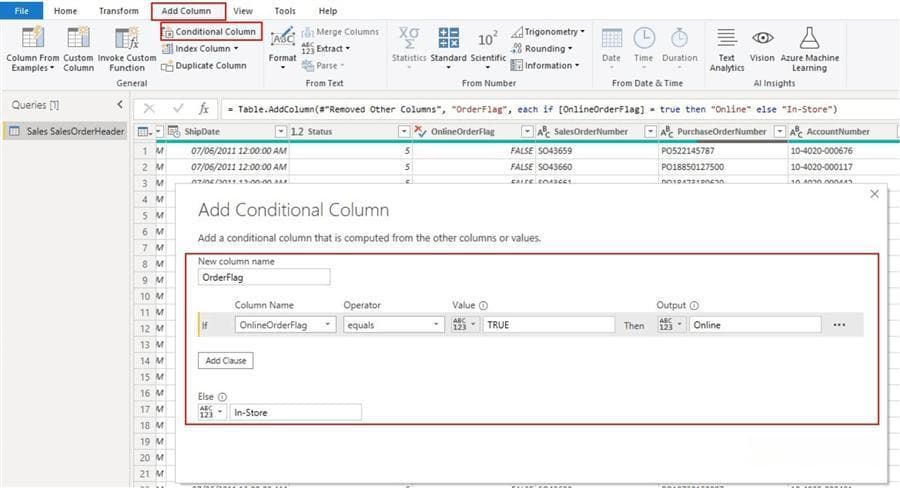
Task: Open Standard number operations
Action: [448, 48]
